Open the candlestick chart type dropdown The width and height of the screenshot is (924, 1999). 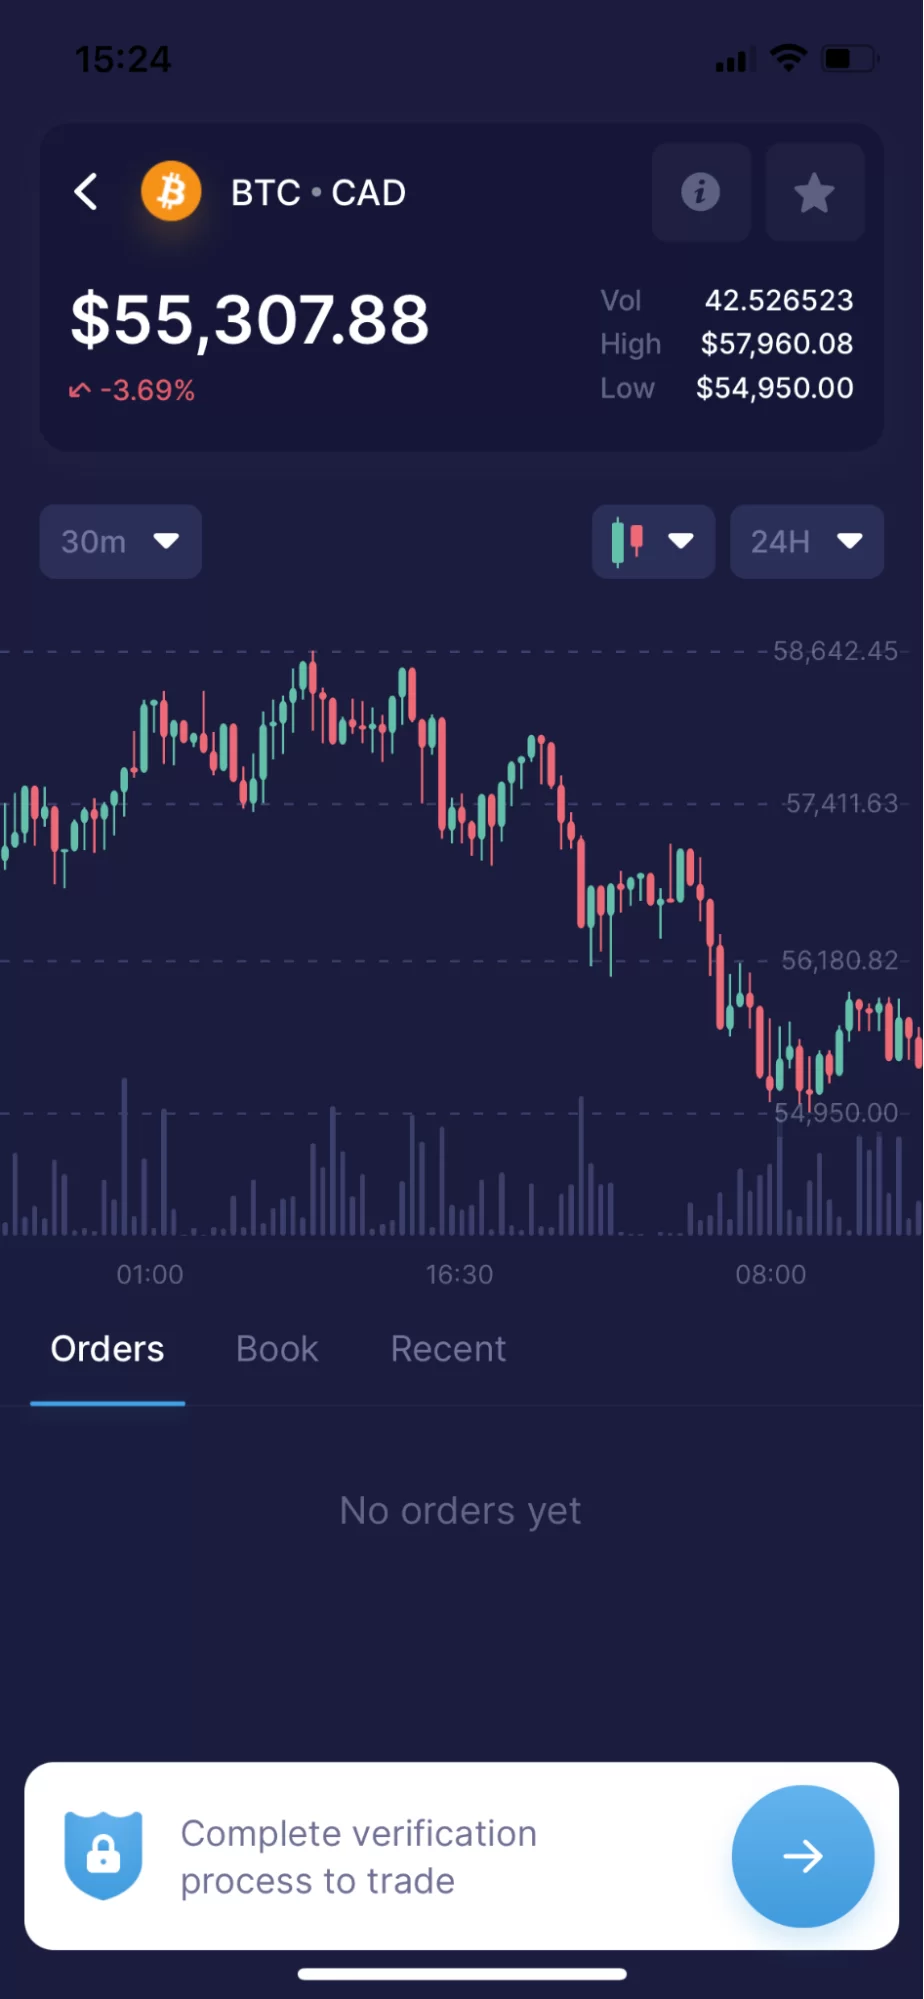tap(653, 542)
